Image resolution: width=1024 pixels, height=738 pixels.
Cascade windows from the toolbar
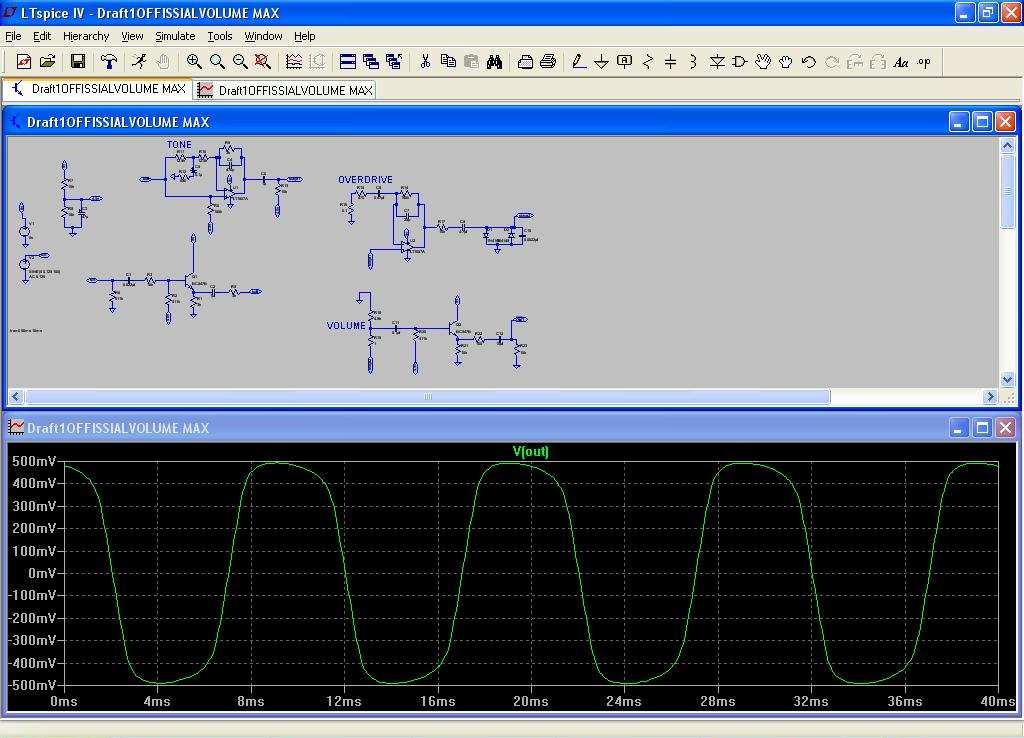click(371, 62)
